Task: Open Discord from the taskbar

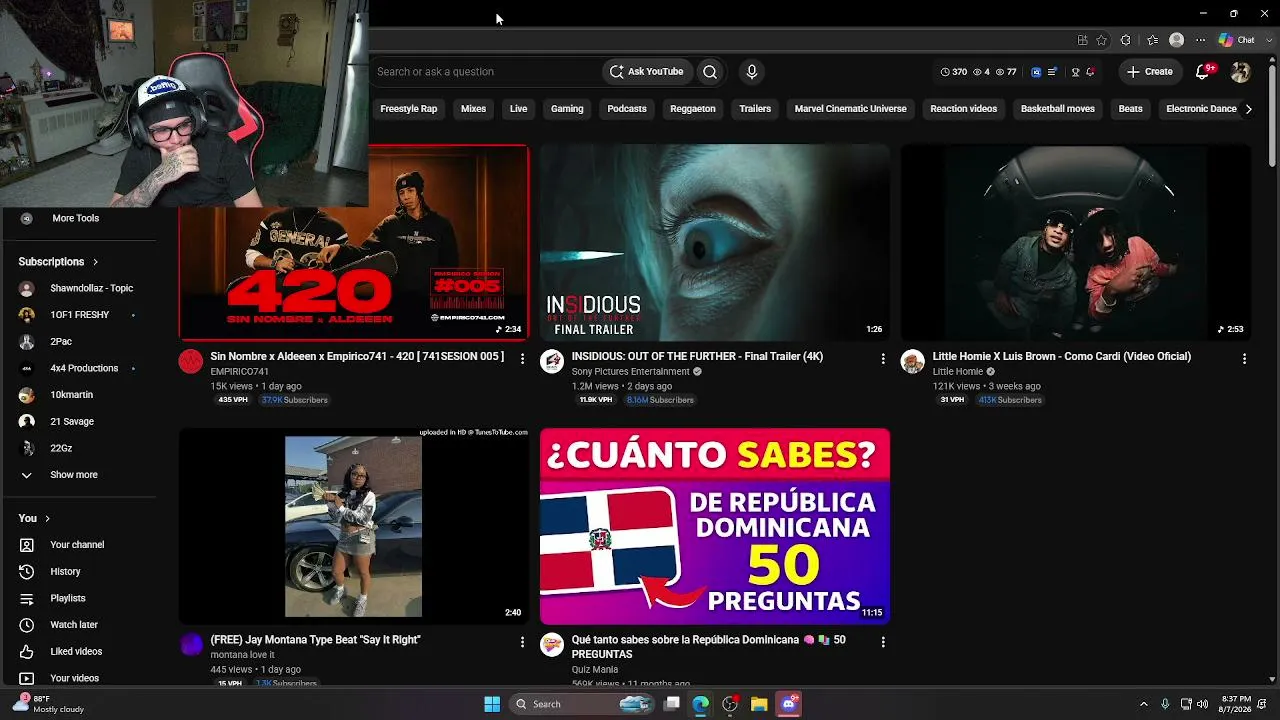Action: tap(789, 704)
